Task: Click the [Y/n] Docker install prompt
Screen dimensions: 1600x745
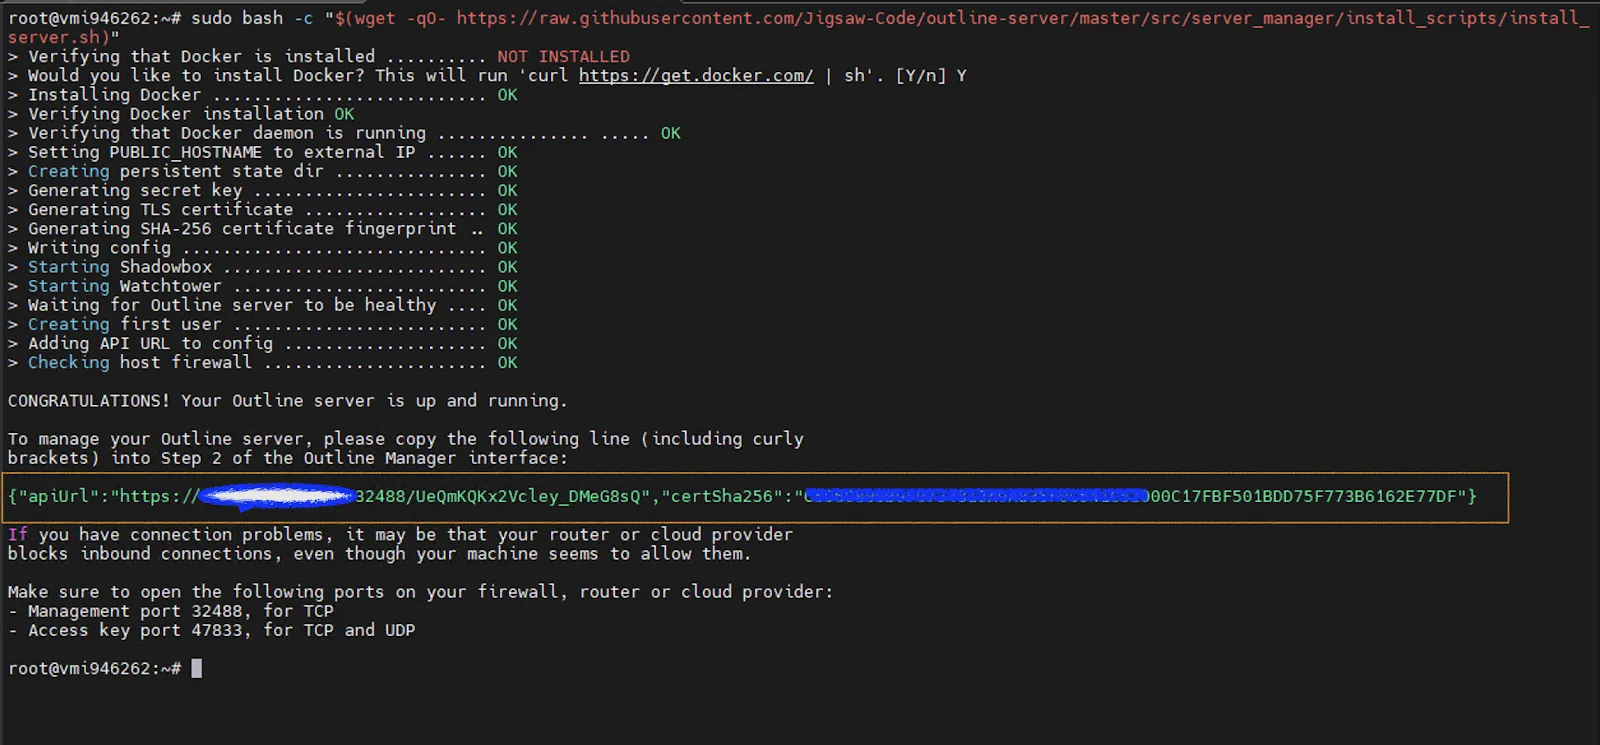Action: (921, 76)
